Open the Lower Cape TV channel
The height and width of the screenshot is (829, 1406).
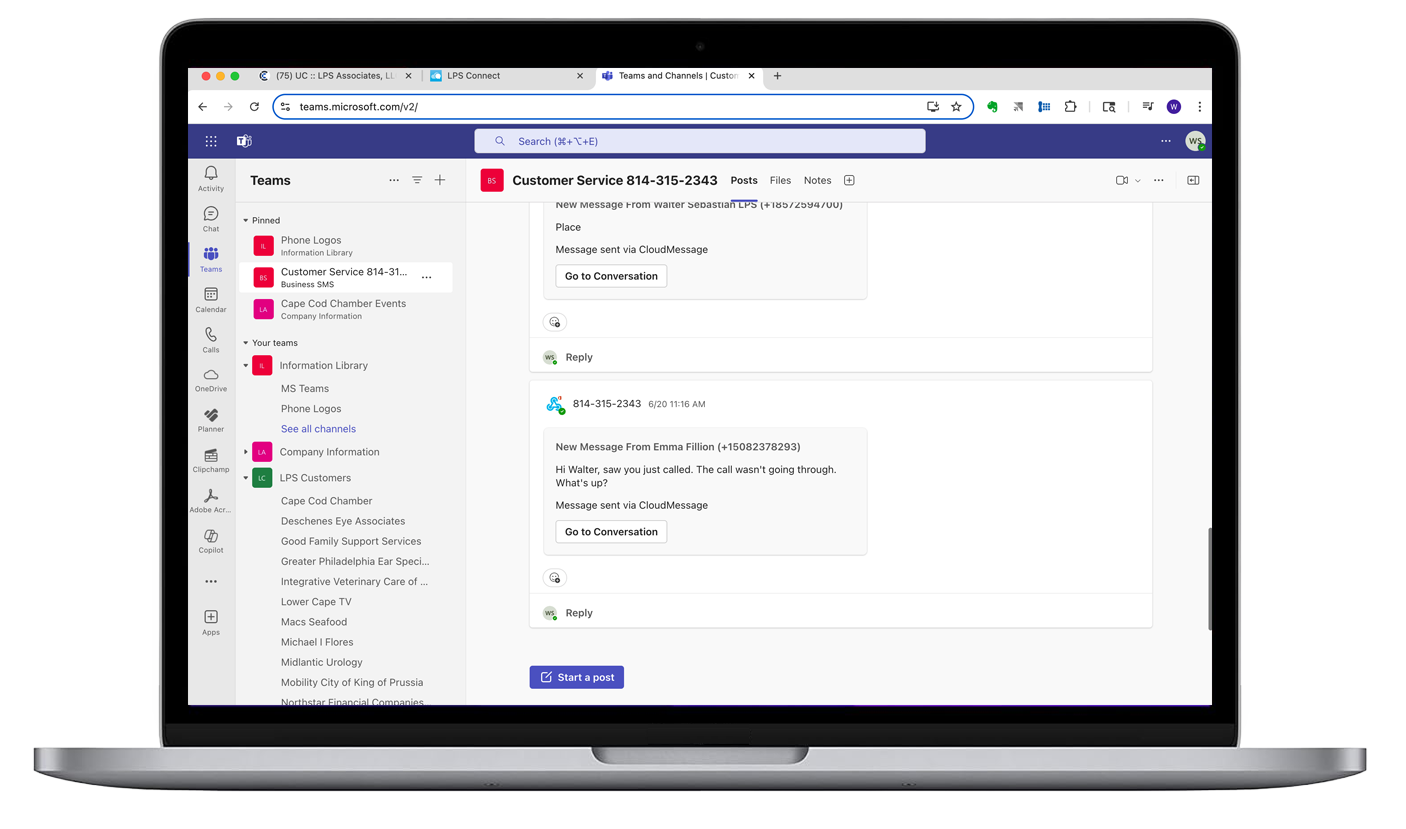pyautogui.click(x=316, y=602)
